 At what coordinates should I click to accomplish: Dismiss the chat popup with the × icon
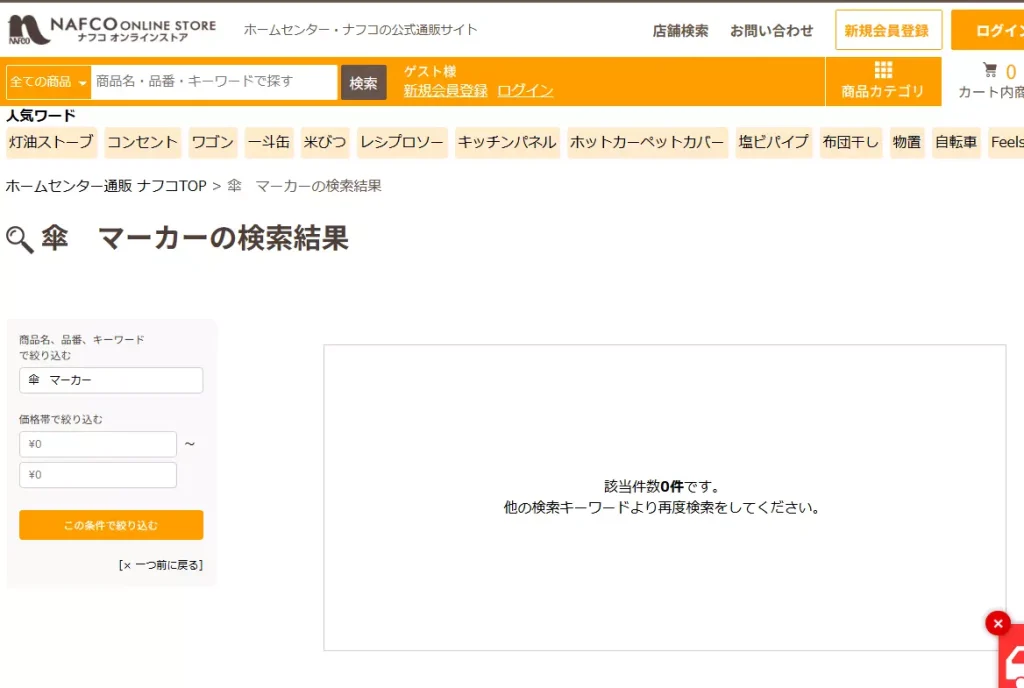997,623
